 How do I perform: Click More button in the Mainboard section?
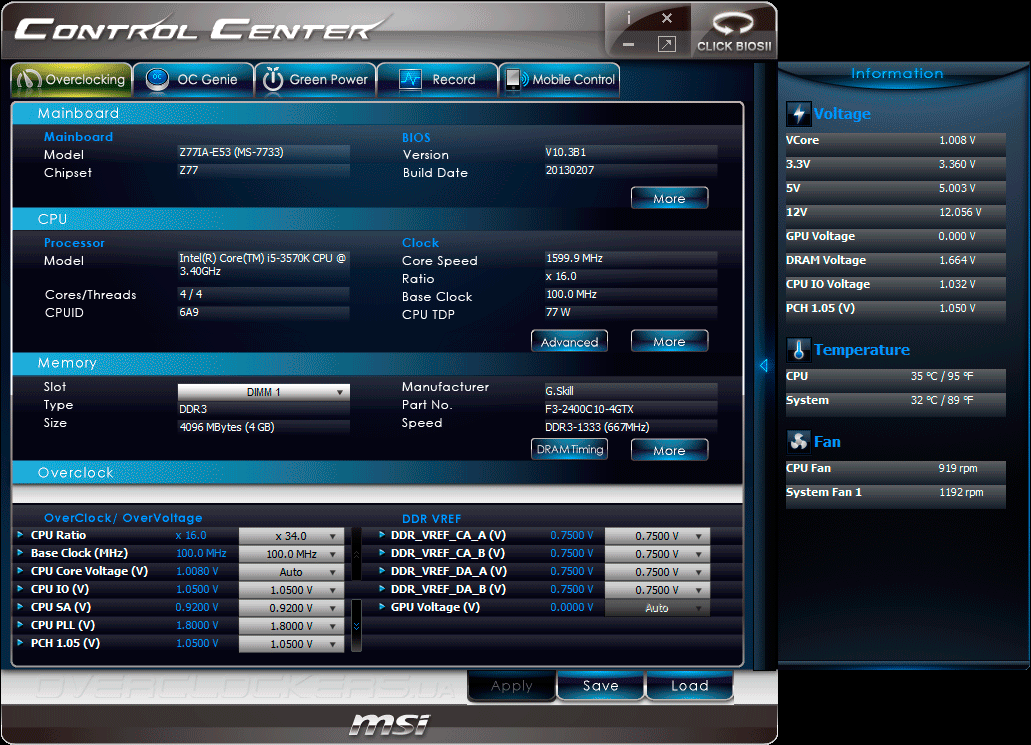pyautogui.click(x=669, y=198)
